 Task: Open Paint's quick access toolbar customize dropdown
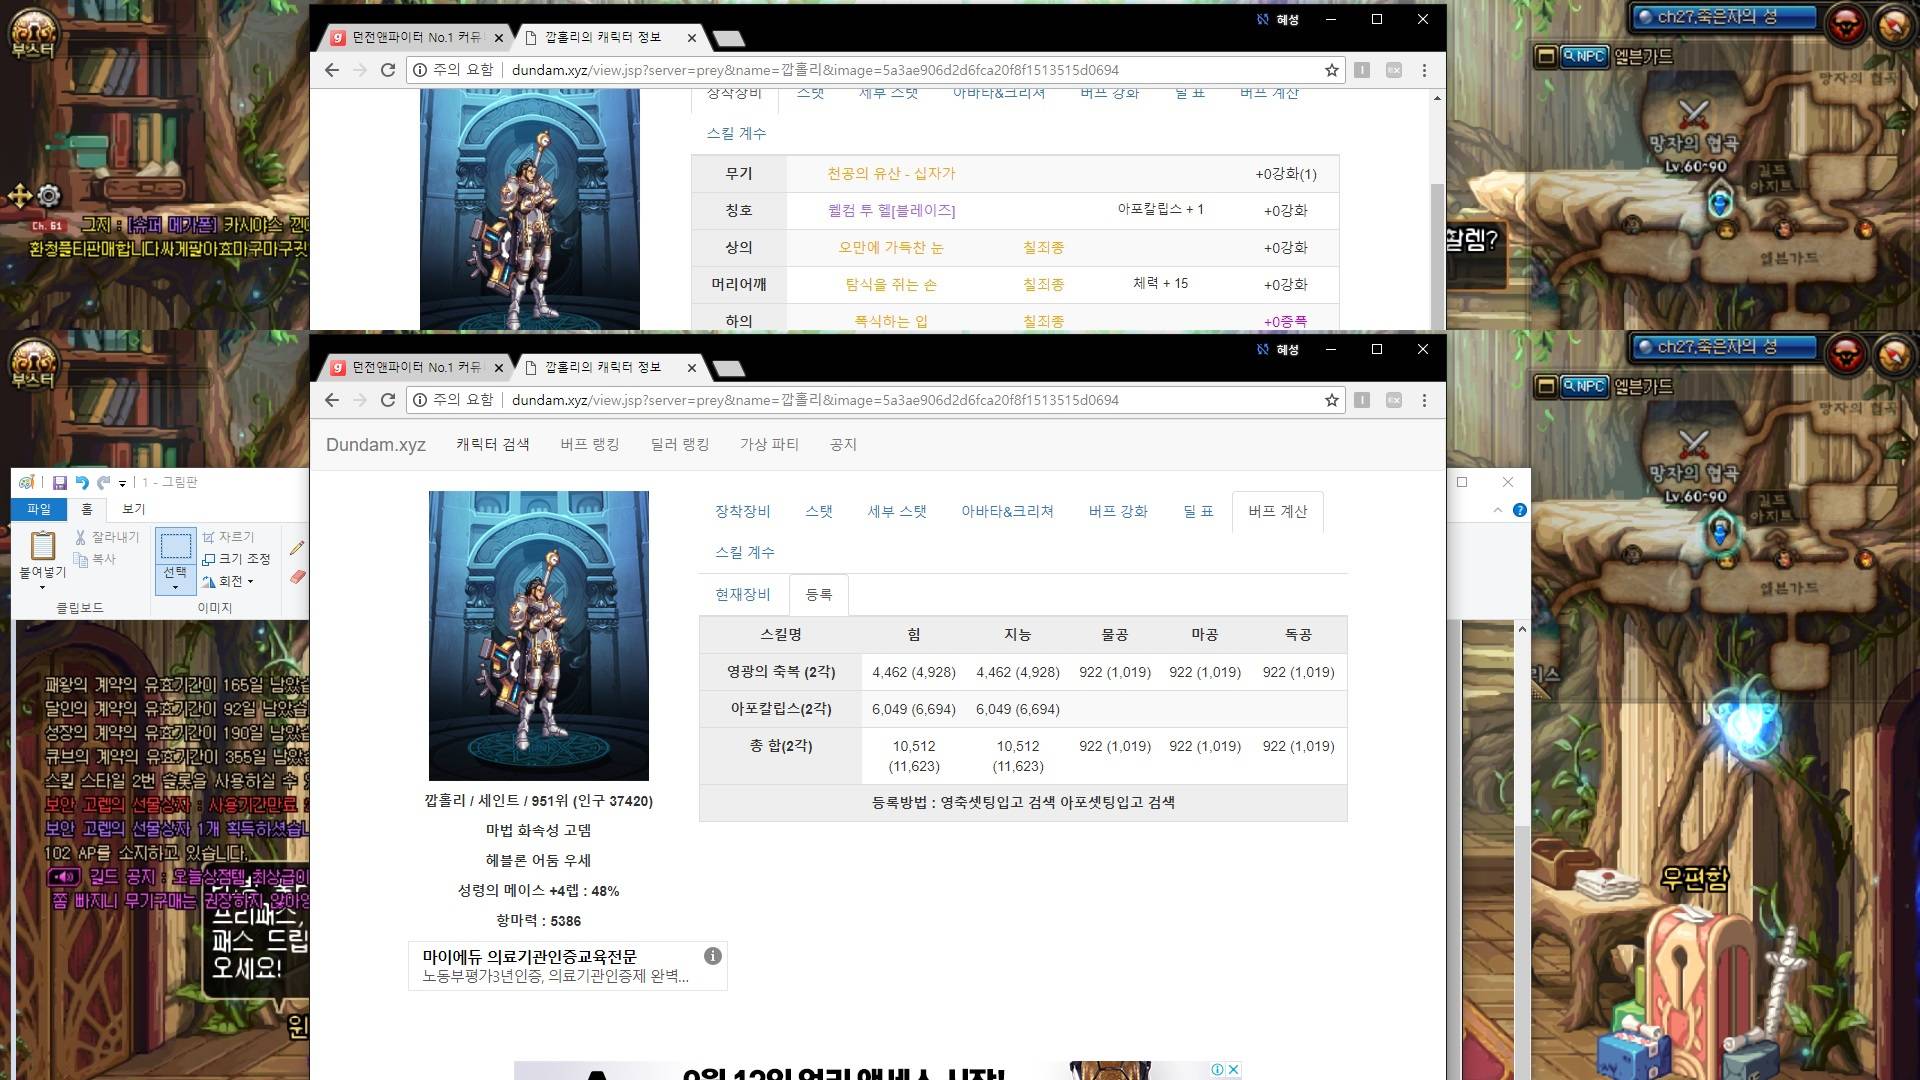pyautogui.click(x=122, y=484)
